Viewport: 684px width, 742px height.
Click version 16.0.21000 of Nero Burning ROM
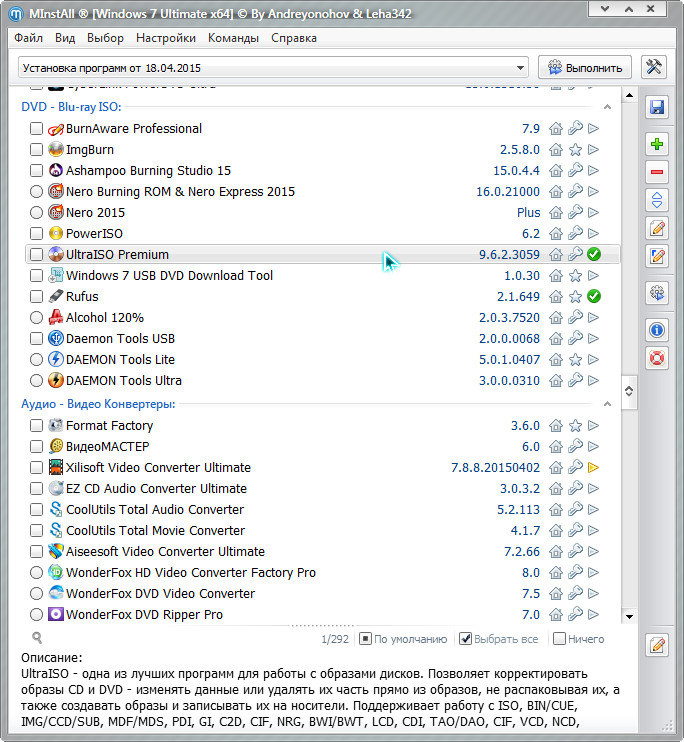click(x=508, y=192)
